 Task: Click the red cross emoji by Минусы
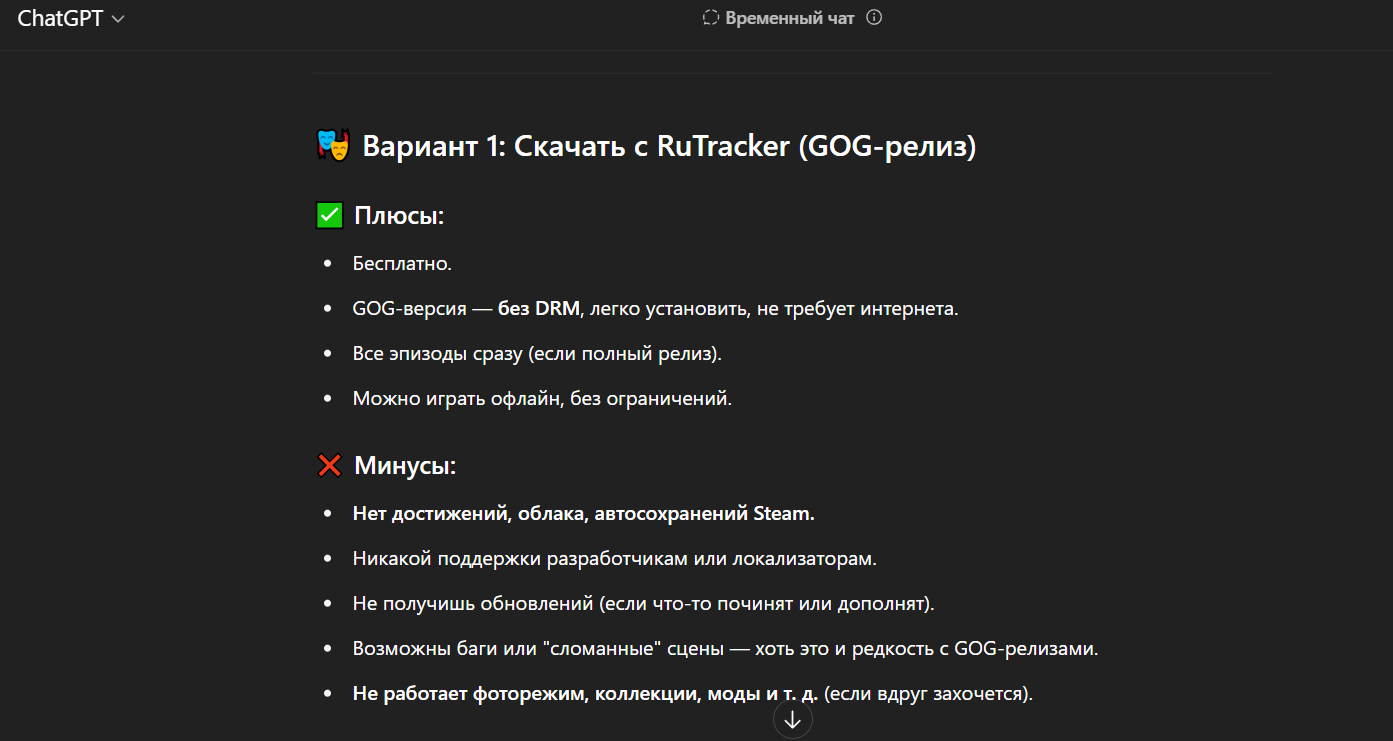tap(330, 466)
